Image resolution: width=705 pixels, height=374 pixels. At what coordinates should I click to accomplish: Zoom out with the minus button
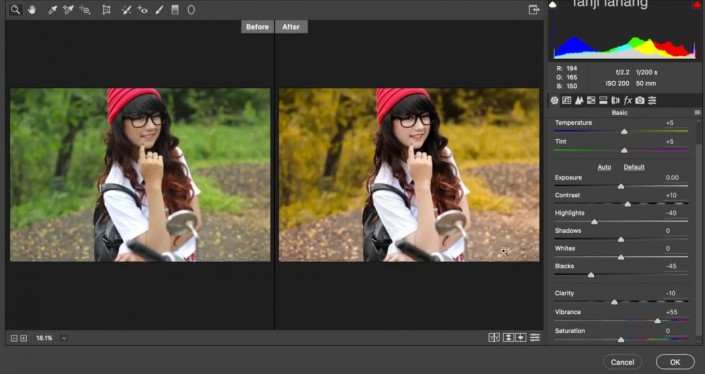14,338
